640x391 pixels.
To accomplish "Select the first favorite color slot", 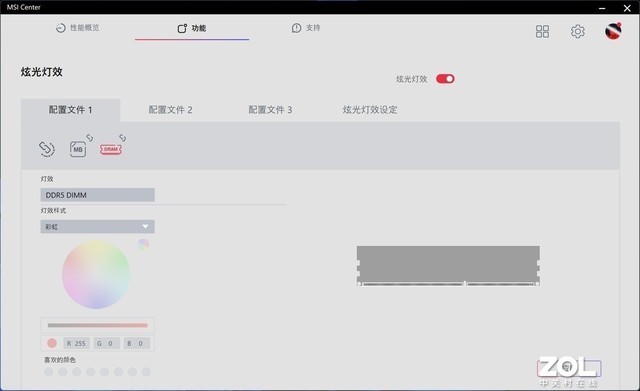I will pos(49,372).
